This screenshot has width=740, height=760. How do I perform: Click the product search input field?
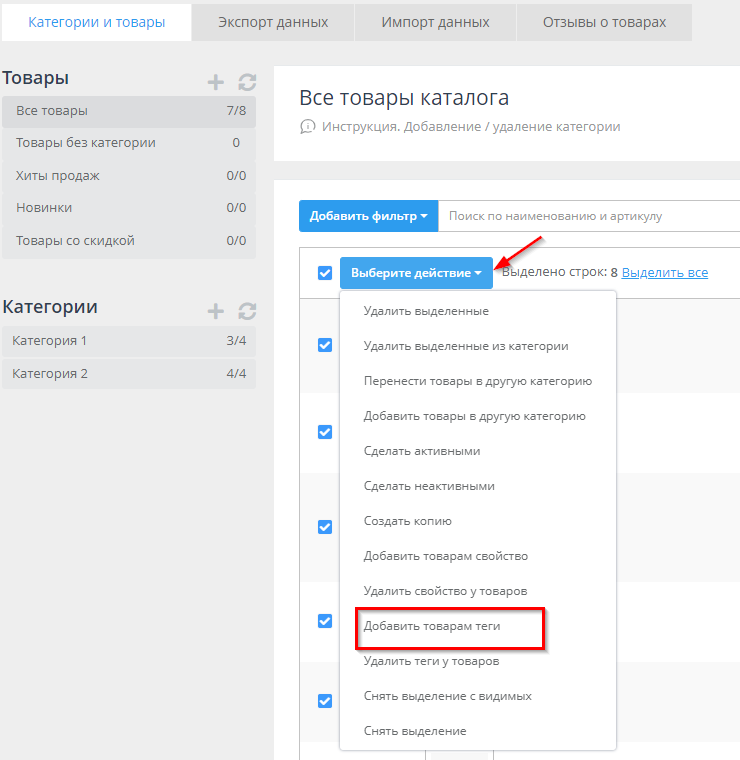(x=590, y=216)
